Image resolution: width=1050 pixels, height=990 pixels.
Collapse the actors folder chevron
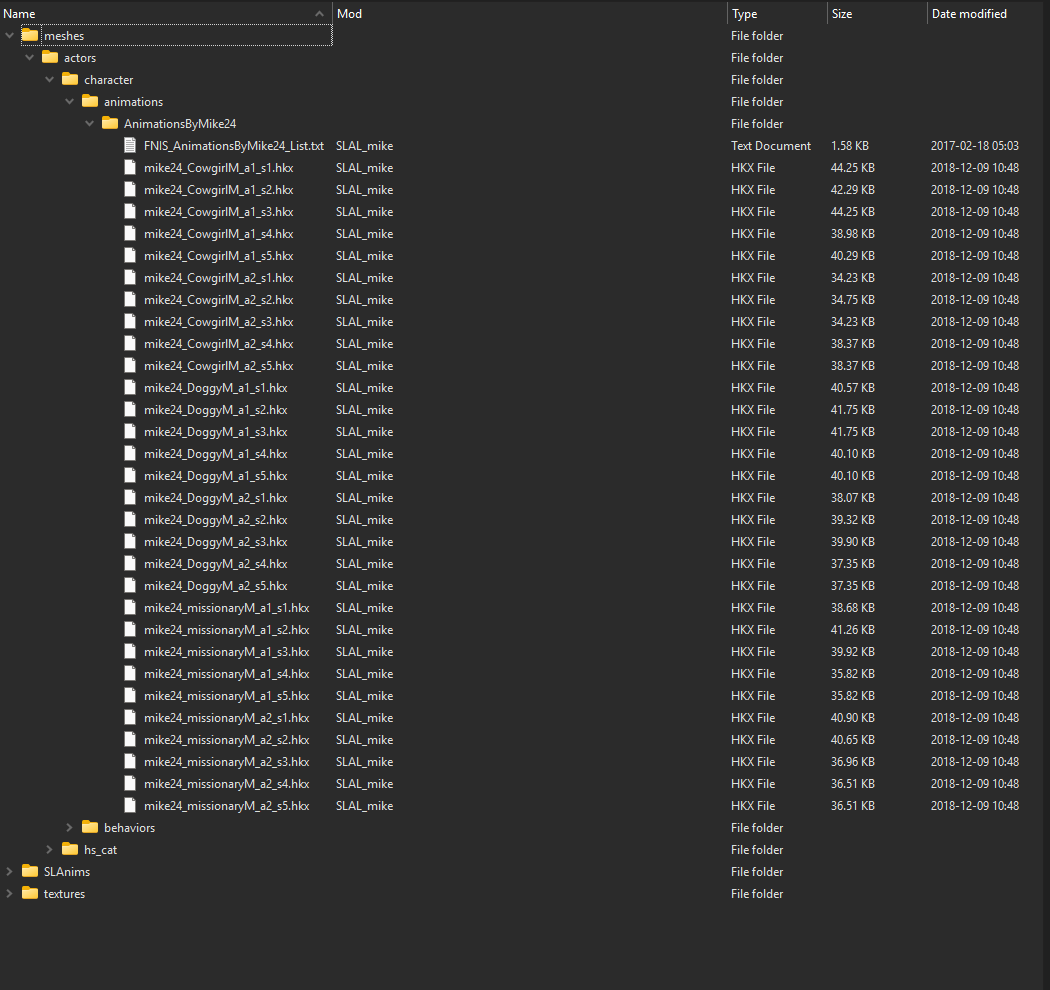click(29, 58)
